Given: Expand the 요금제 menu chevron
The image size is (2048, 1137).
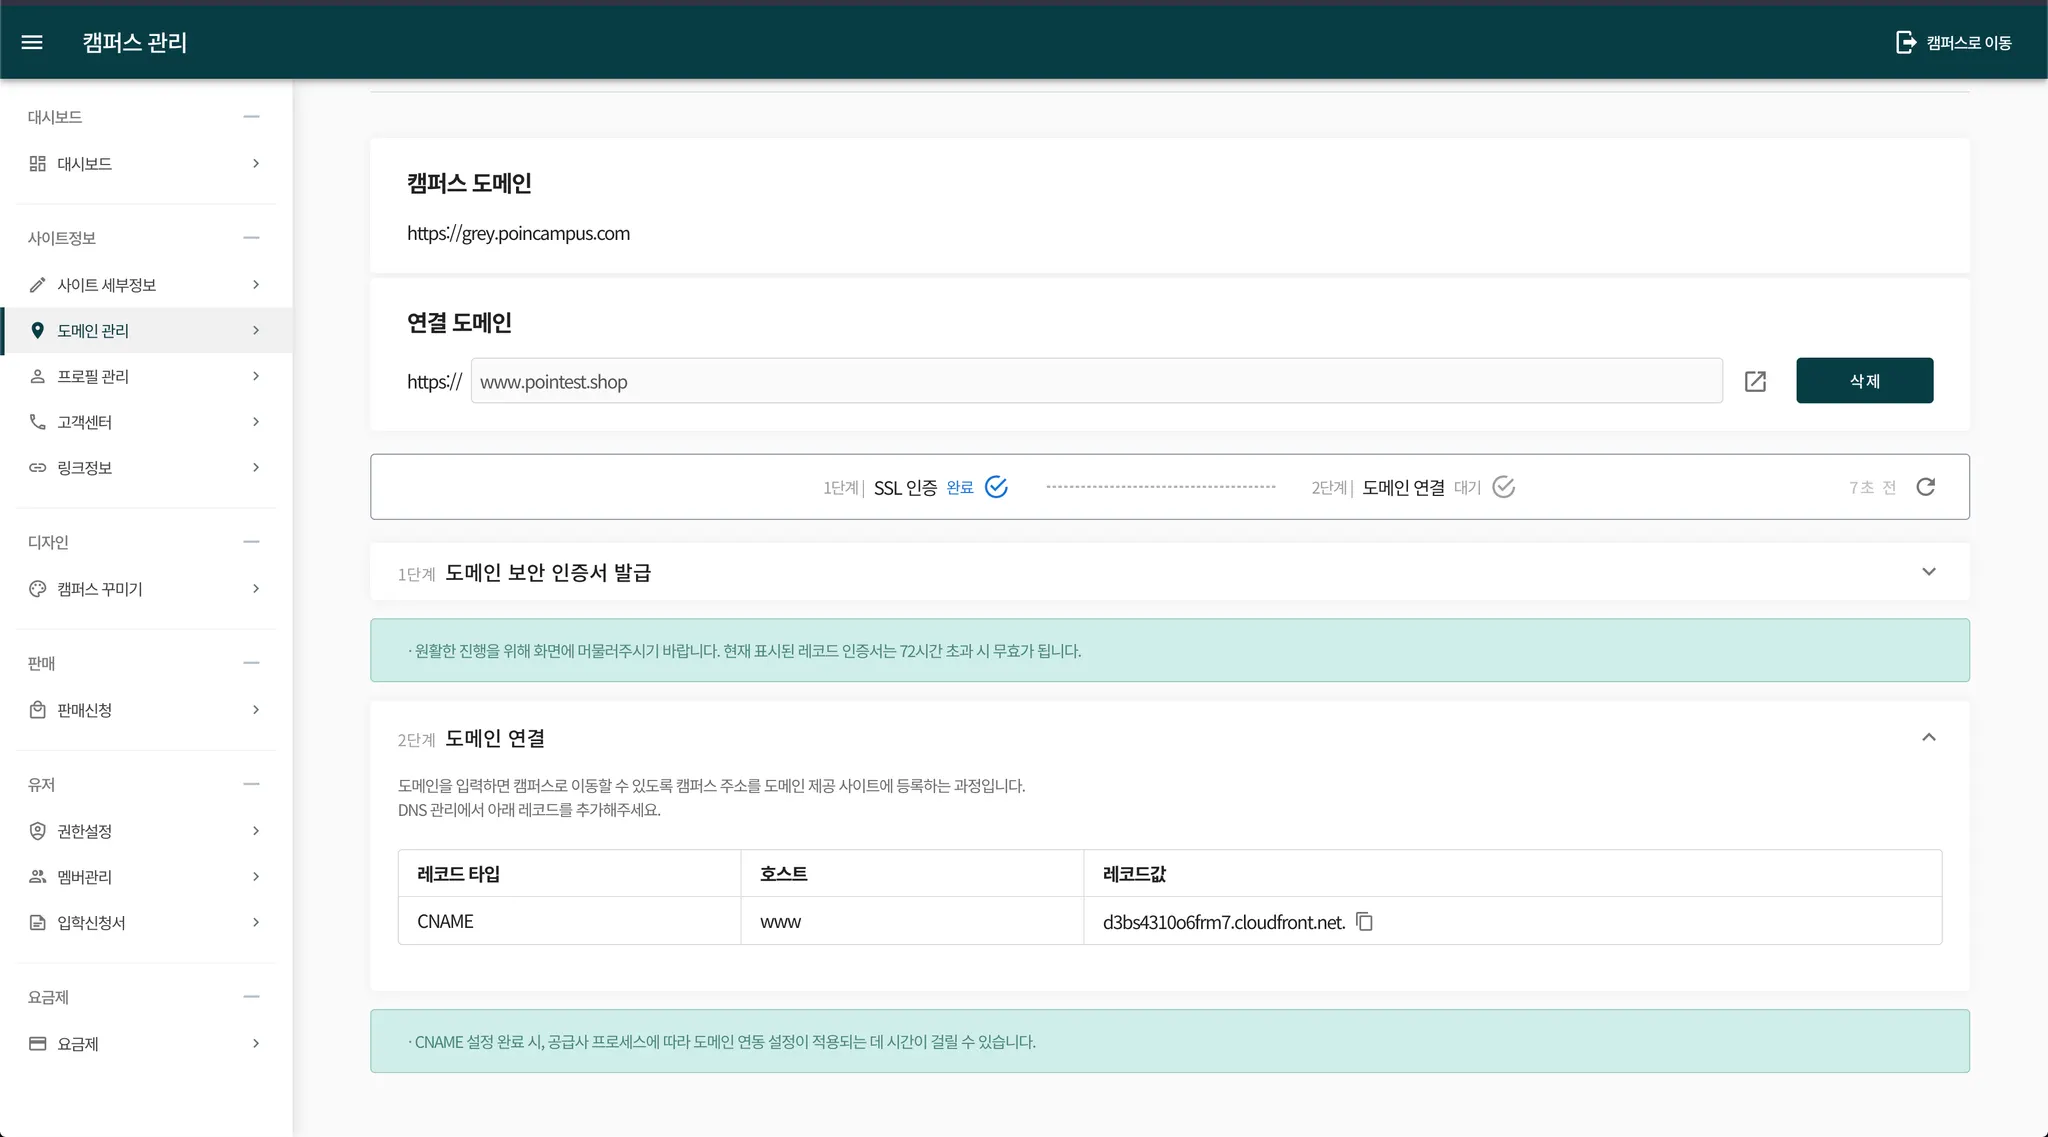Looking at the screenshot, I should [256, 1044].
